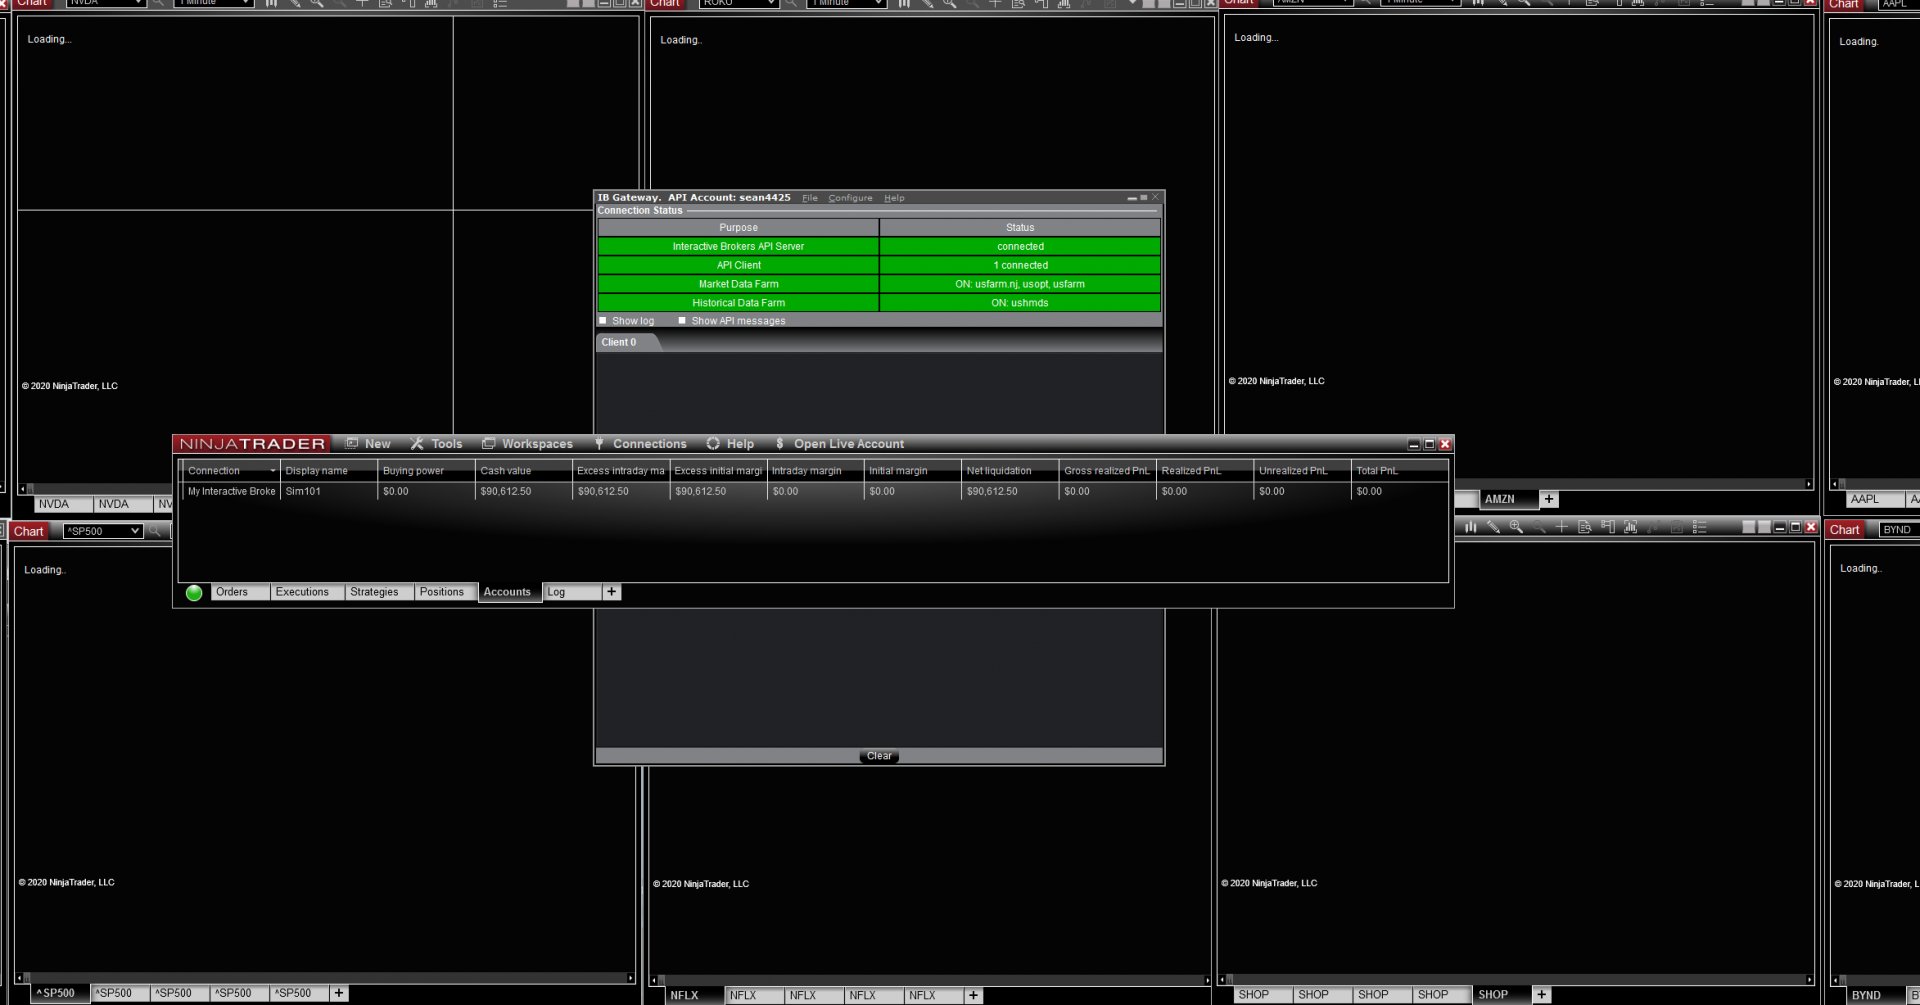
Task: Click the horizontal scrollbar under the NFLX chart
Action: (x=930, y=980)
